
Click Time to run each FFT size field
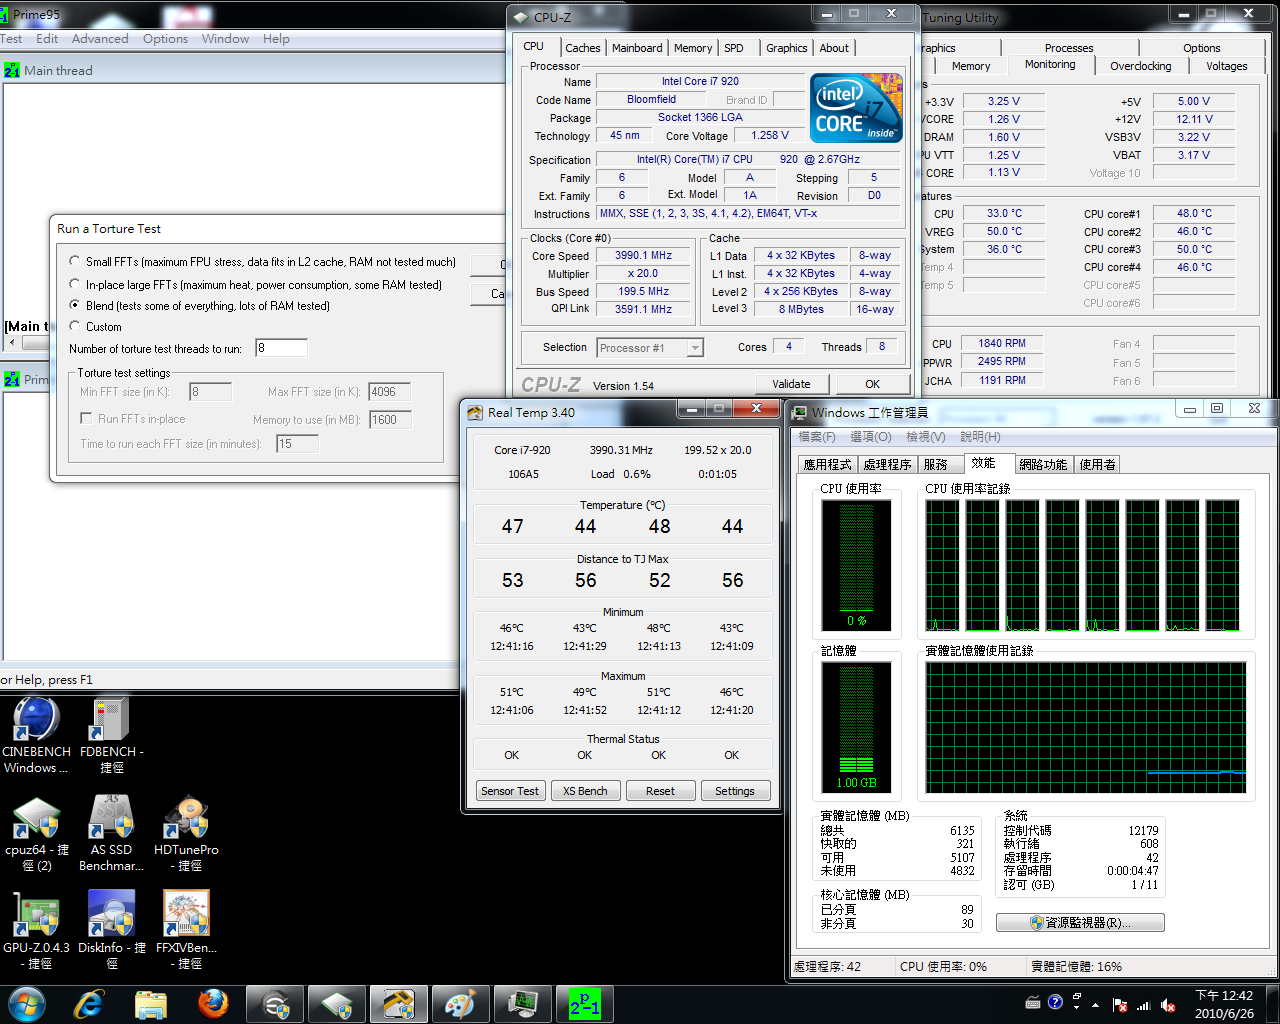point(298,444)
